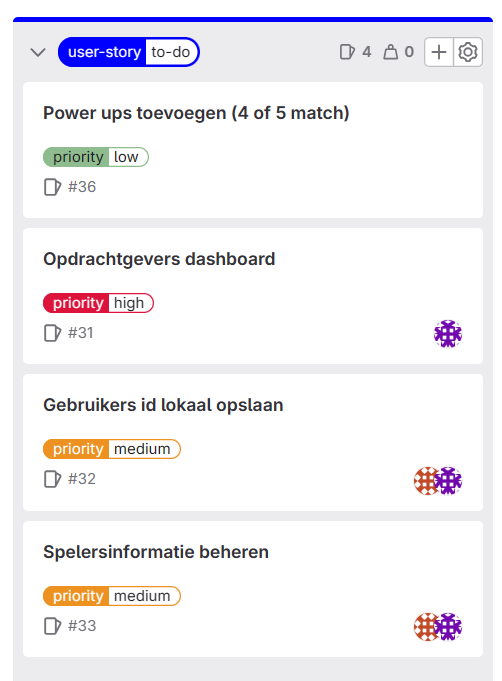Open the Spelersinformatie beheren issue
The image size is (502, 681).
pyautogui.click(x=156, y=552)
